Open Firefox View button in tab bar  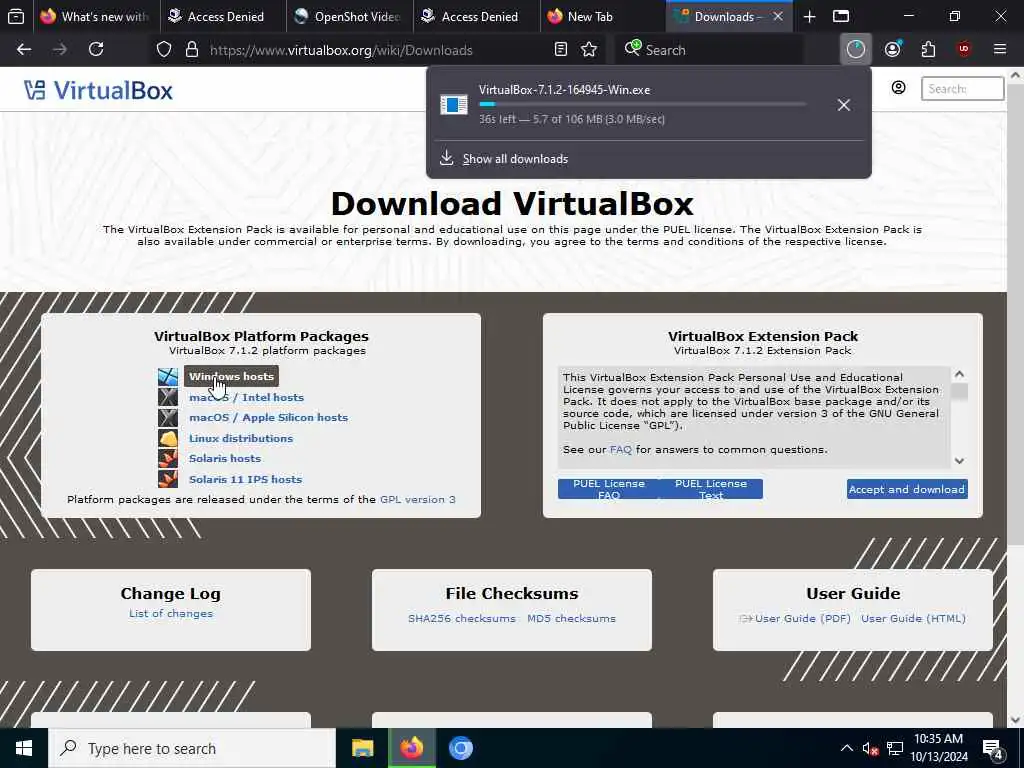click(16, 16)
